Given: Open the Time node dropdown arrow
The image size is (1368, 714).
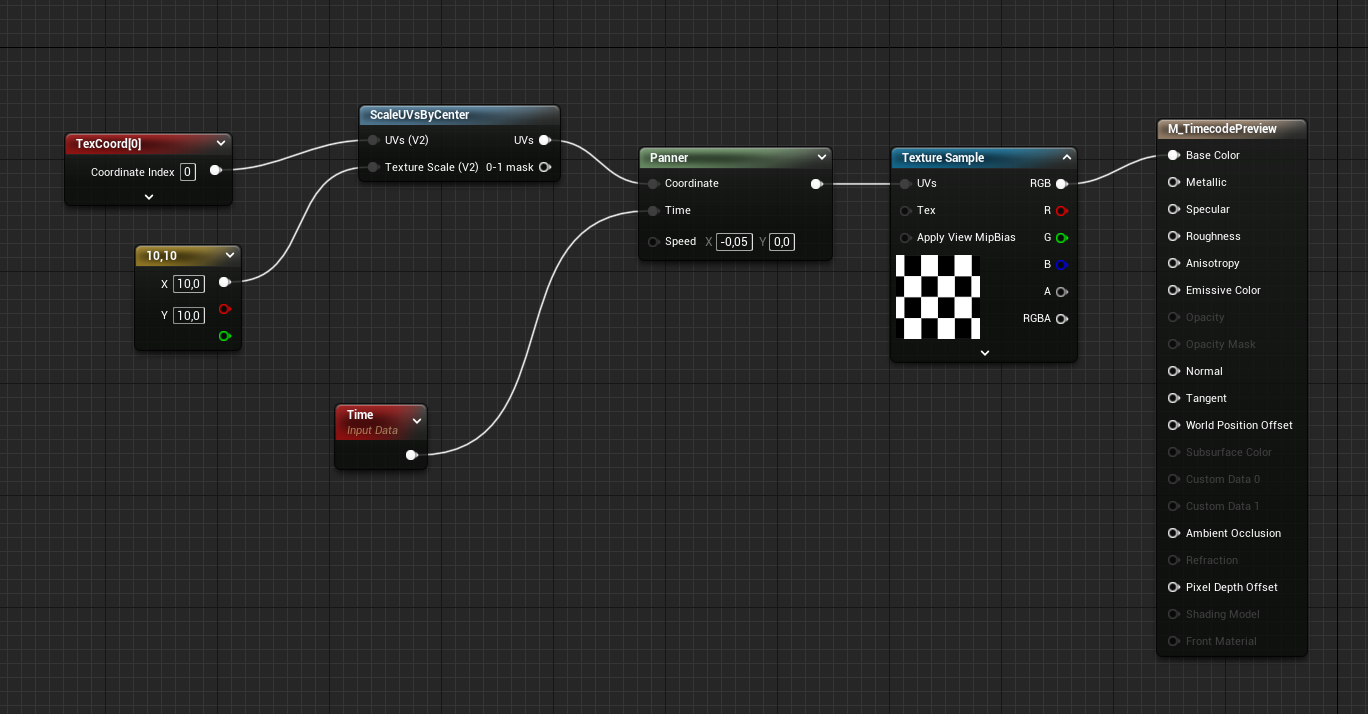Looking at the screenshot, I should pyautogui.click(x=417, y=420).
